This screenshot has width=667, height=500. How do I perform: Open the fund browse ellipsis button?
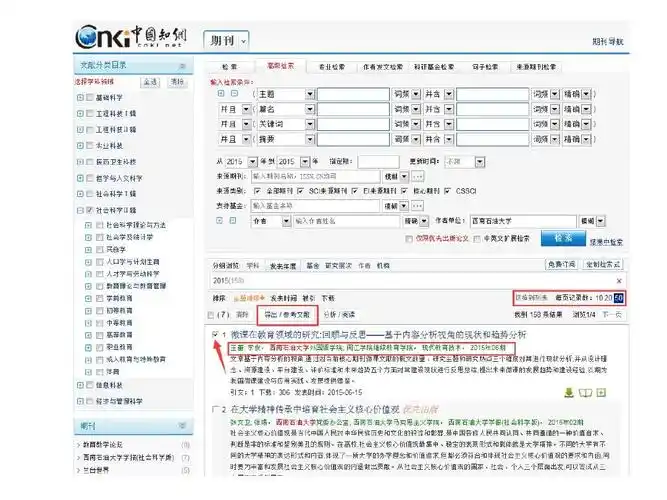tap(418, 206)
